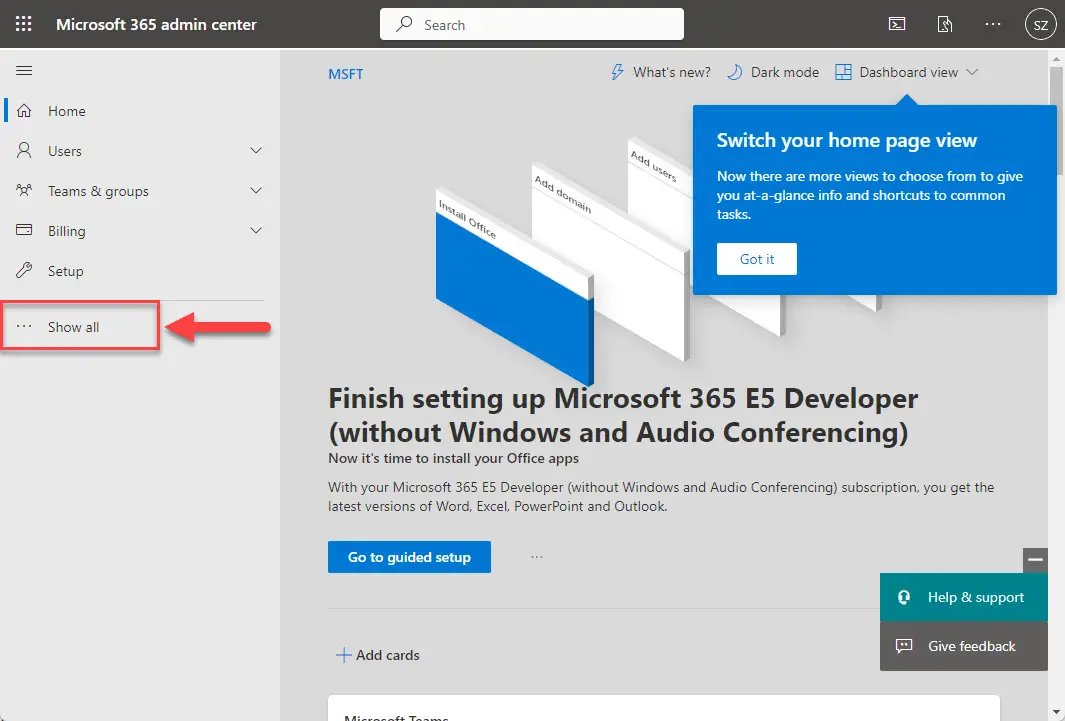Open the Dashboard view dropdown
Image resolution: width=1065 pixels, height=721 pixels.
[x=907, y=72]
